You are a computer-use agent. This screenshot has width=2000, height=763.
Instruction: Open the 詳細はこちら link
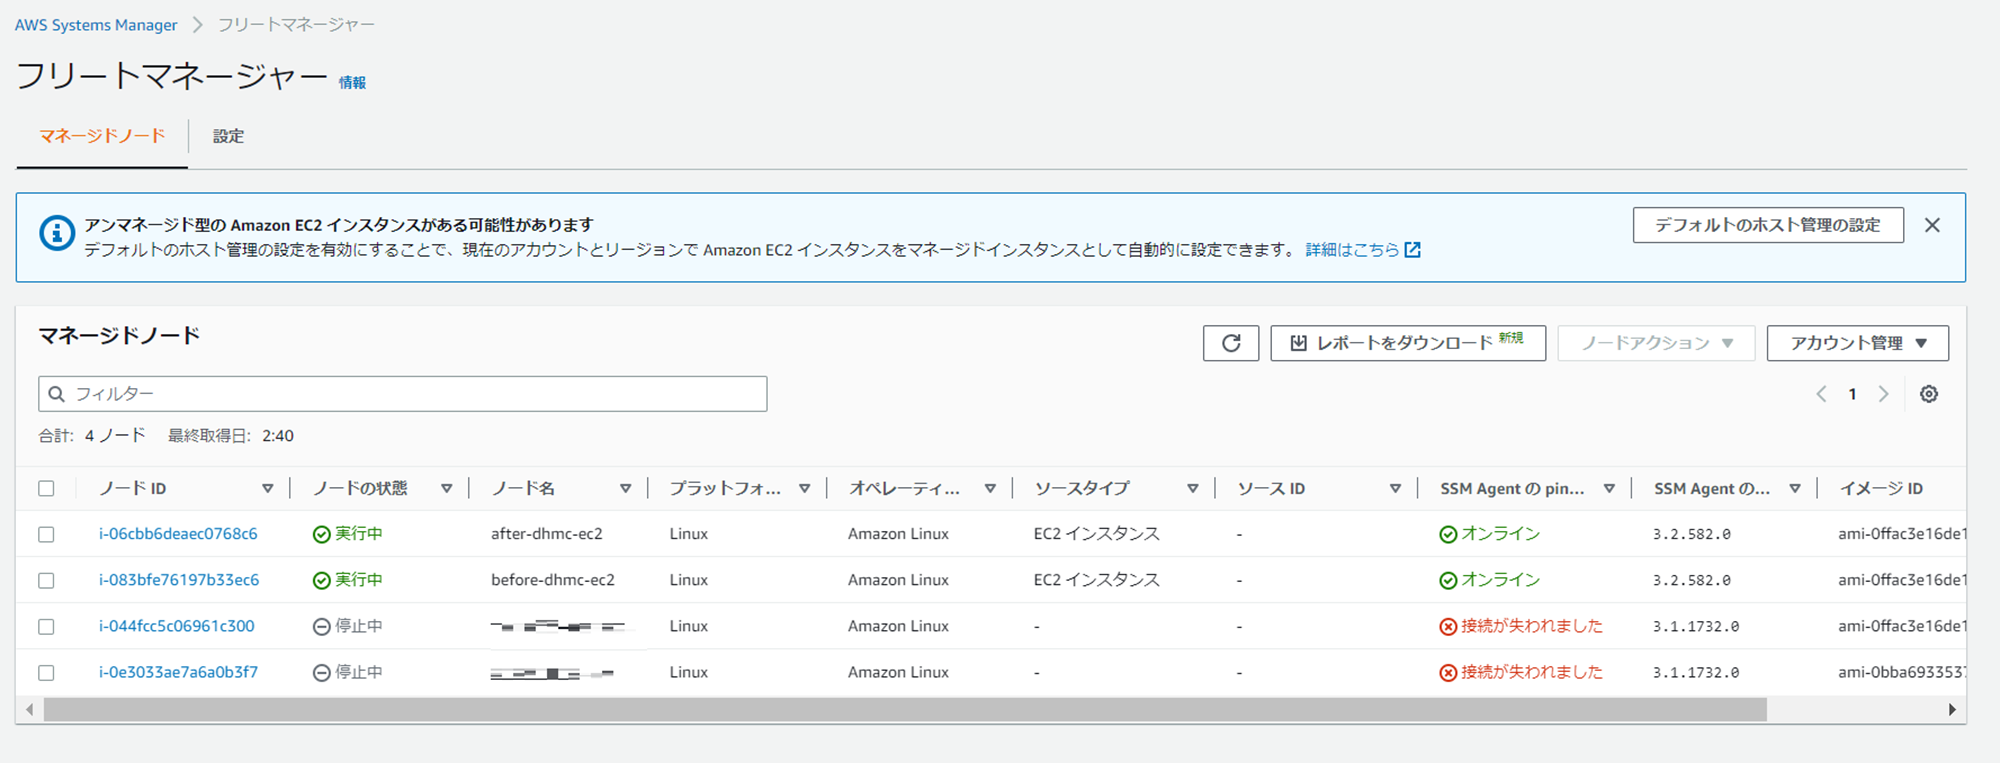pyautogui.click(x=1352, y=250)
